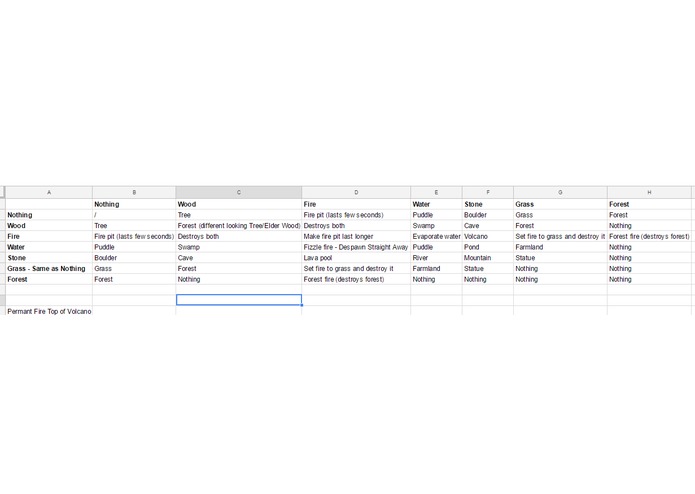This screenshot has height=494, width=695.
Task: Click the Fizzle fire - Despawn Straight Away cell
Action: click(x=356, y=247)
